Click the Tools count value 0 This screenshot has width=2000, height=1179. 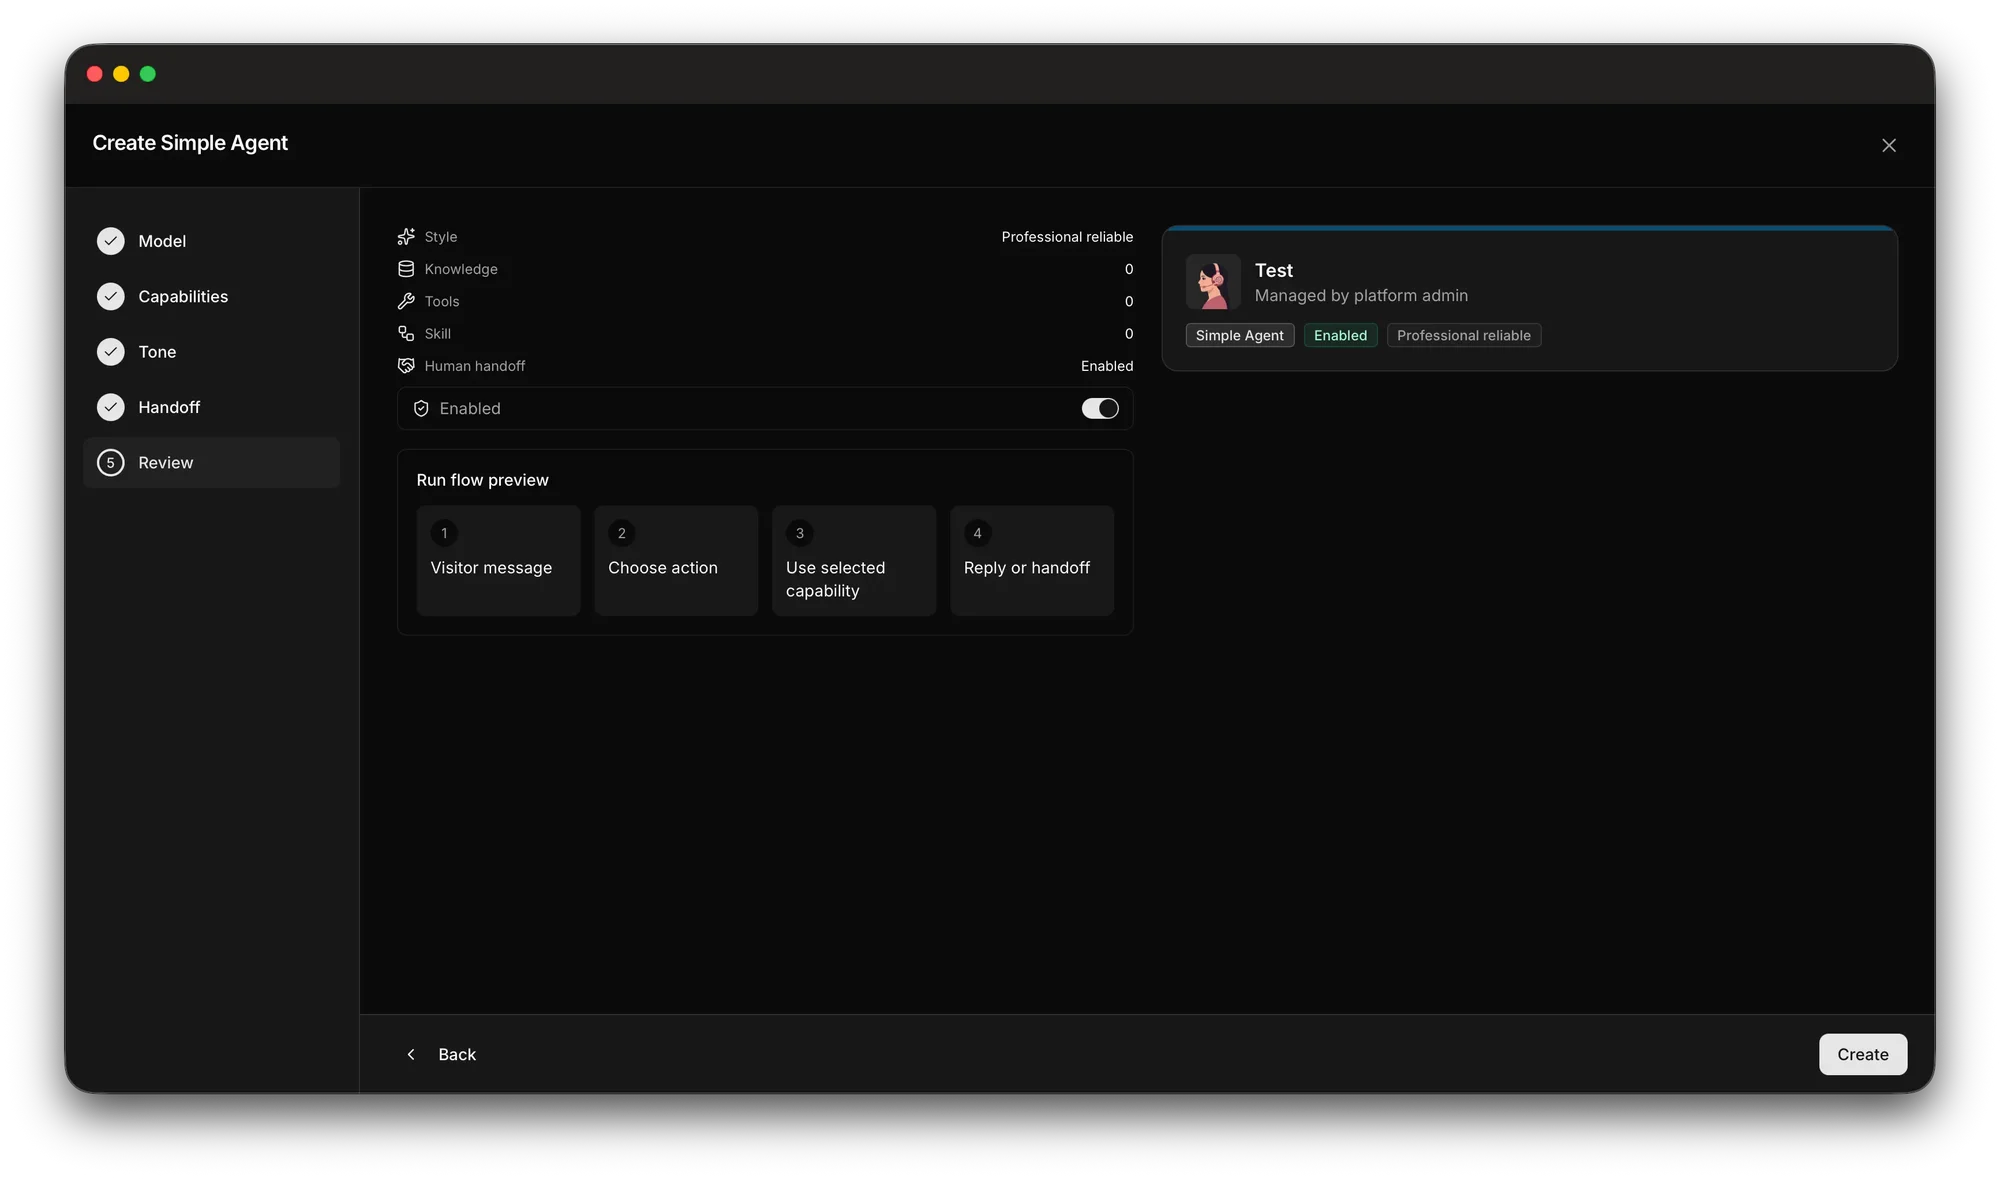(x=1129, y=301)
